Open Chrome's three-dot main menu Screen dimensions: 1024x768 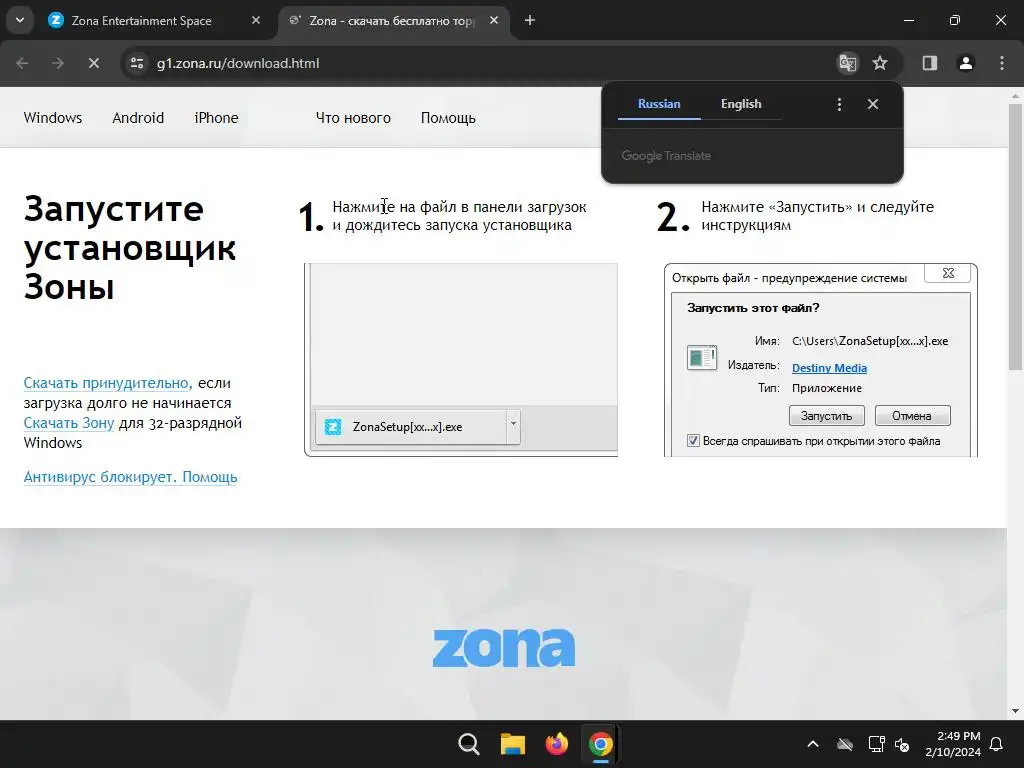[x=1002, y=63]
